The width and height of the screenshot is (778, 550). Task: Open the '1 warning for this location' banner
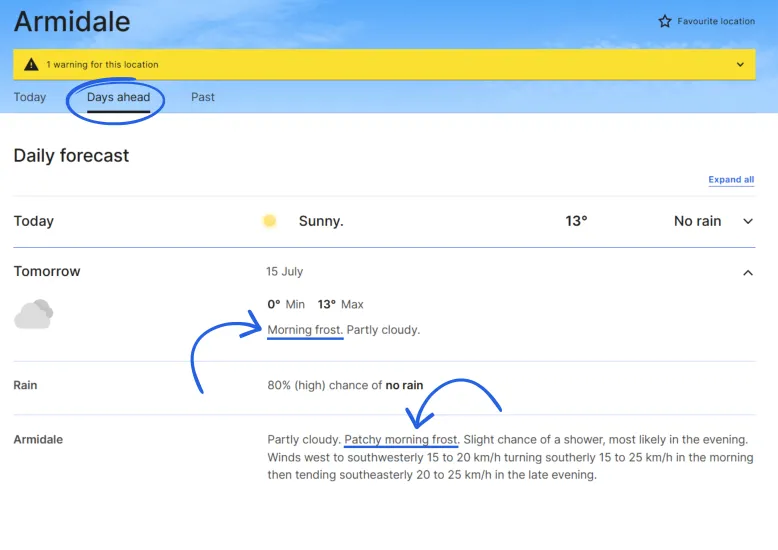pyautogui.click(x=384, y=65)
